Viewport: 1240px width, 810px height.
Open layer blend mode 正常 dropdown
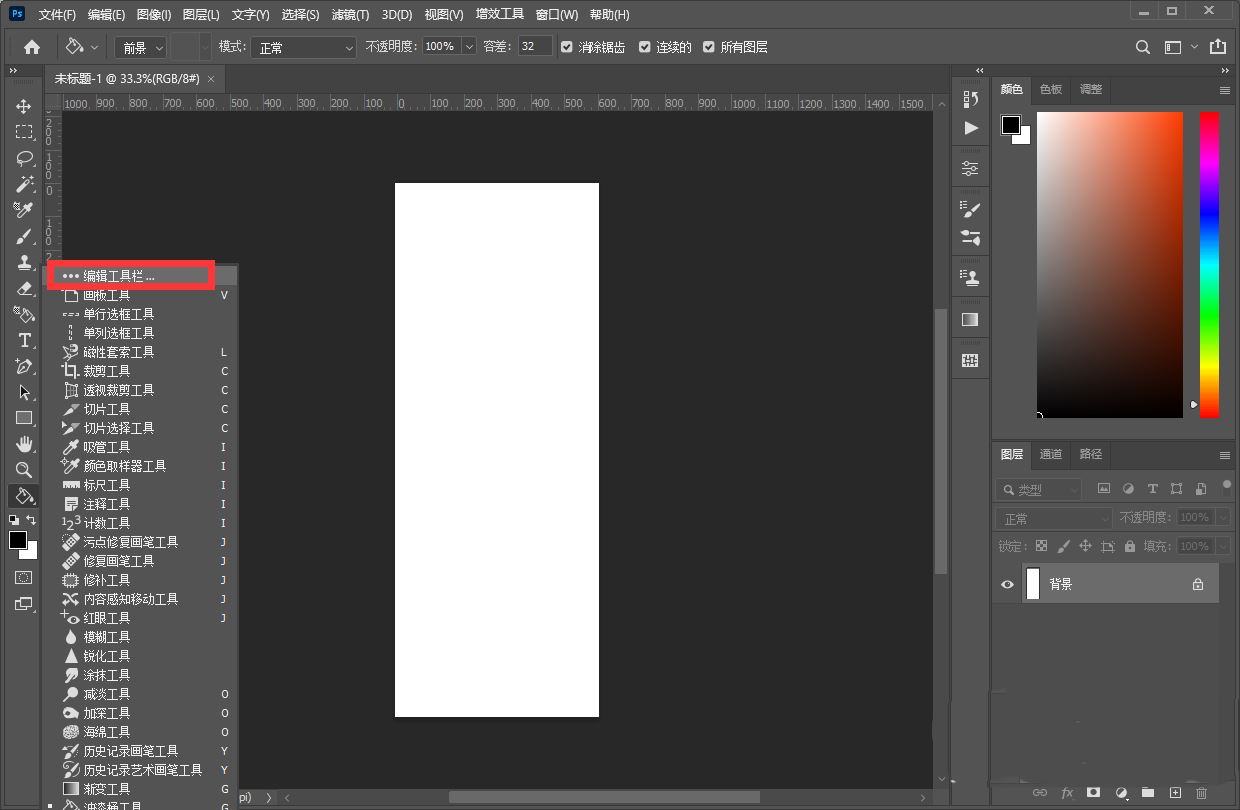tap(1054, 518)
